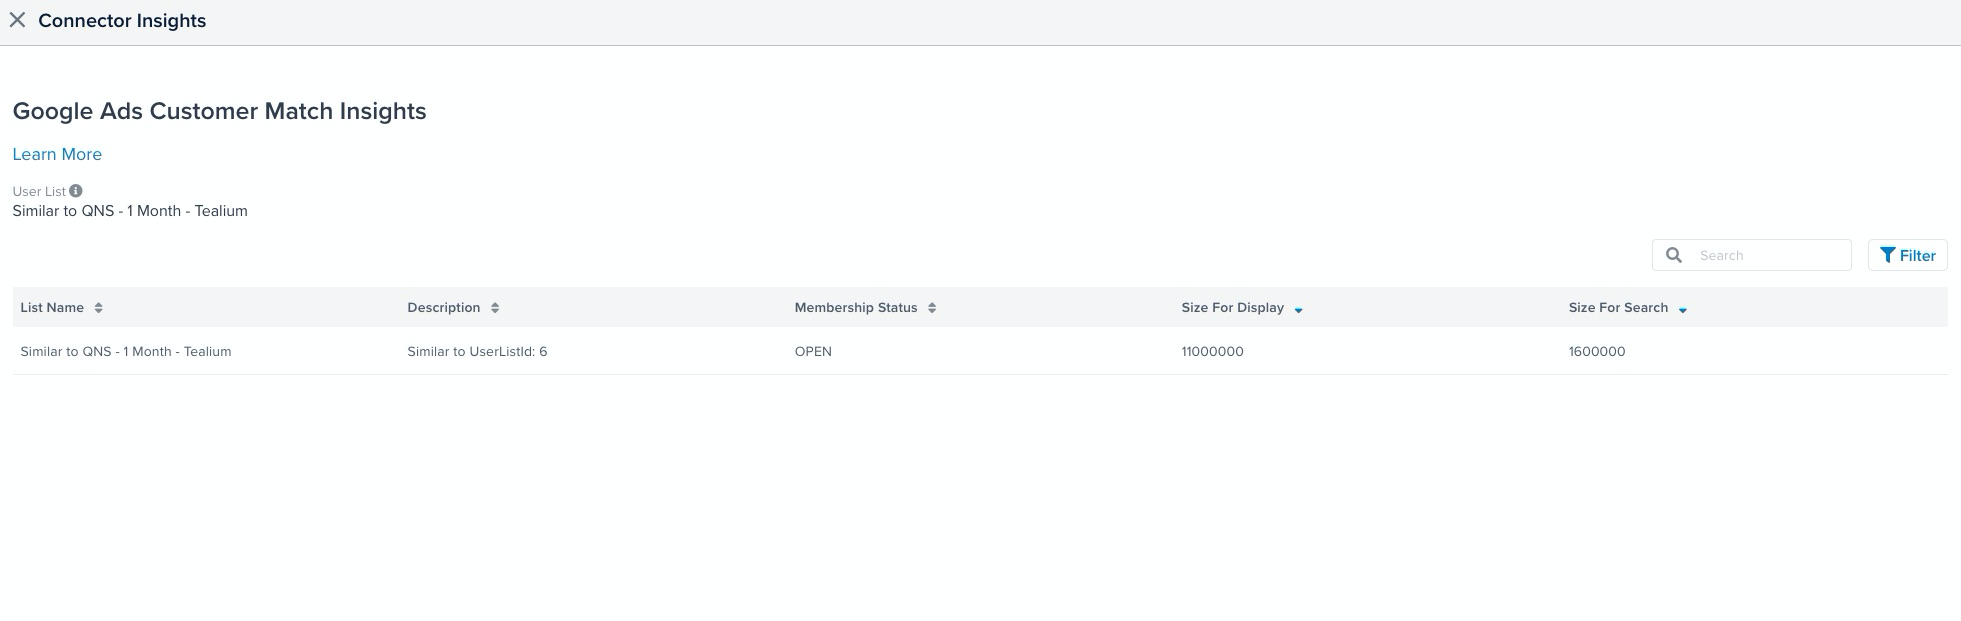Toggle the Size For Display sort arrow
The width and height of the screenshot is (1961, 621).
pyautogui.click(x=1298, y=310)
